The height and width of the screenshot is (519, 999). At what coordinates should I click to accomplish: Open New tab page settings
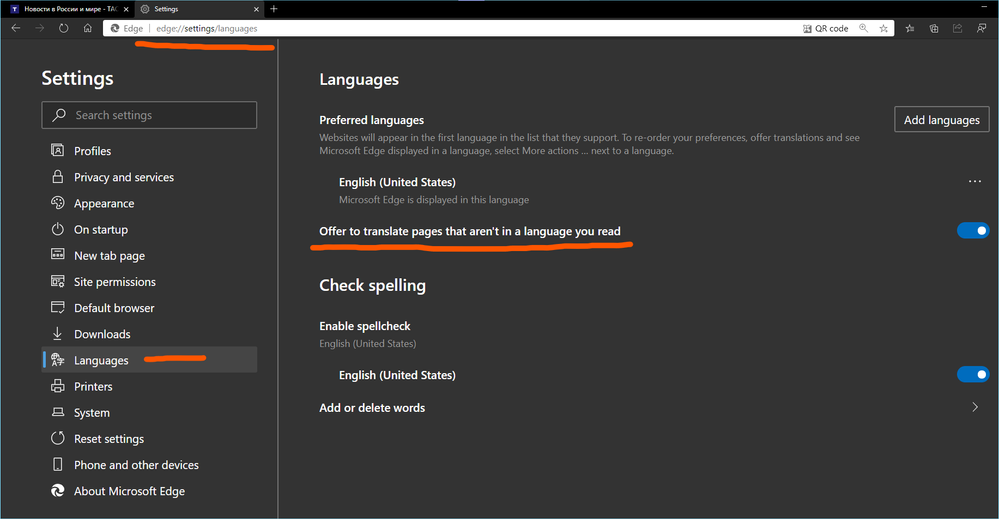(149, 255)
